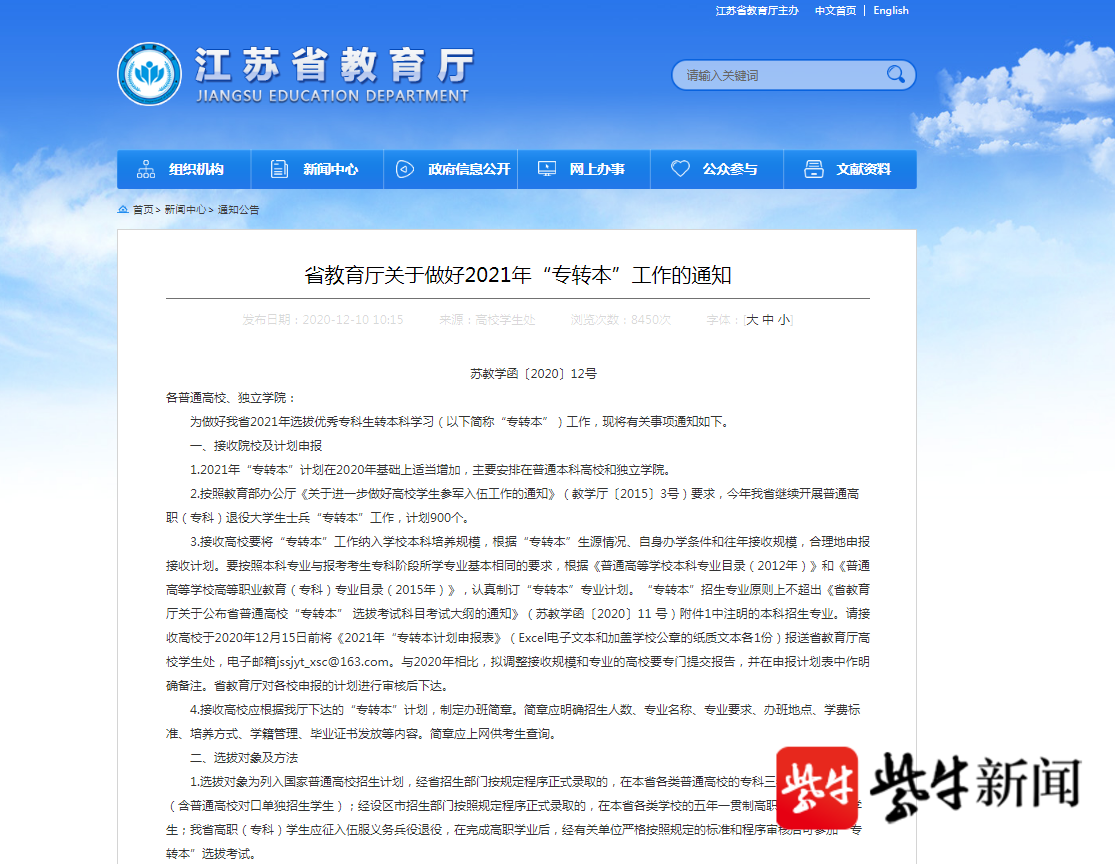Click the 网上办事 monitor icon
The width and height of the screenshot is (1115, 864).
(x=547, y=169)
